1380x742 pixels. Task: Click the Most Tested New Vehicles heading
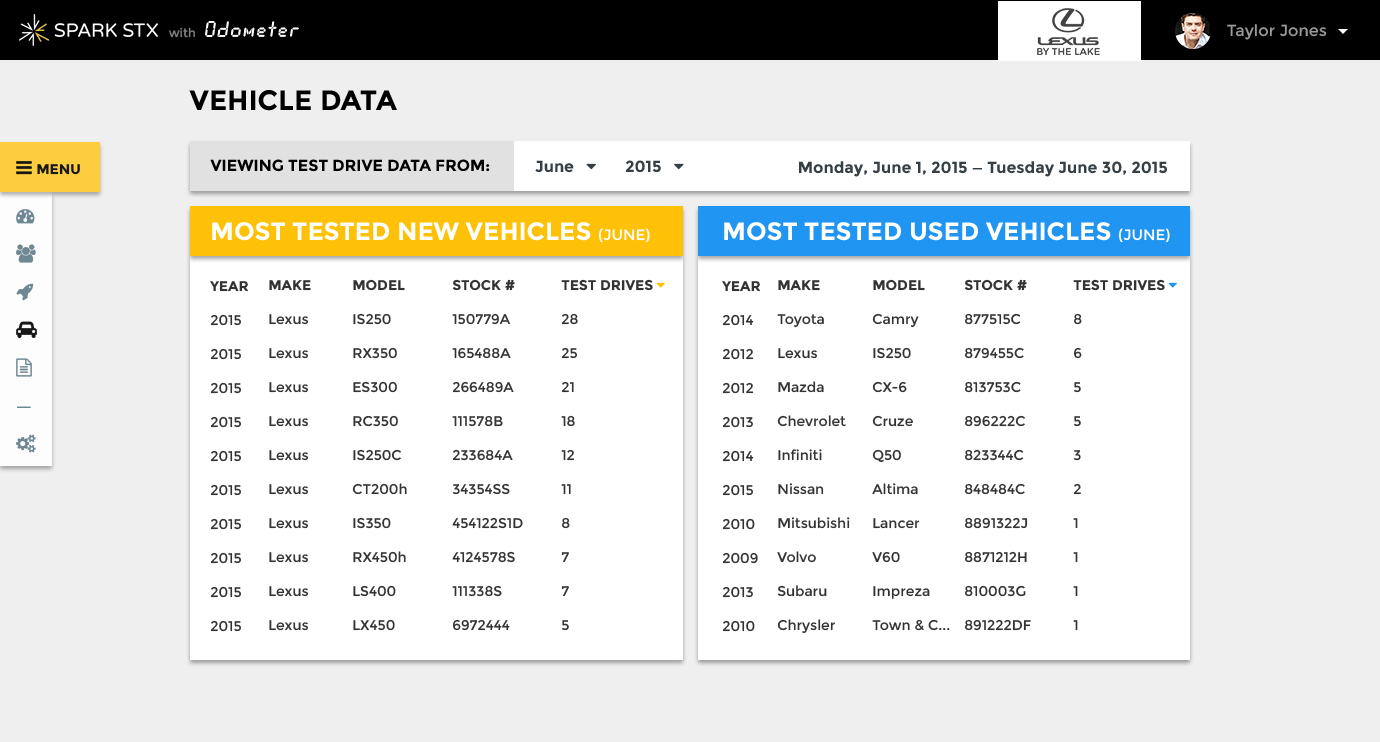431,232
